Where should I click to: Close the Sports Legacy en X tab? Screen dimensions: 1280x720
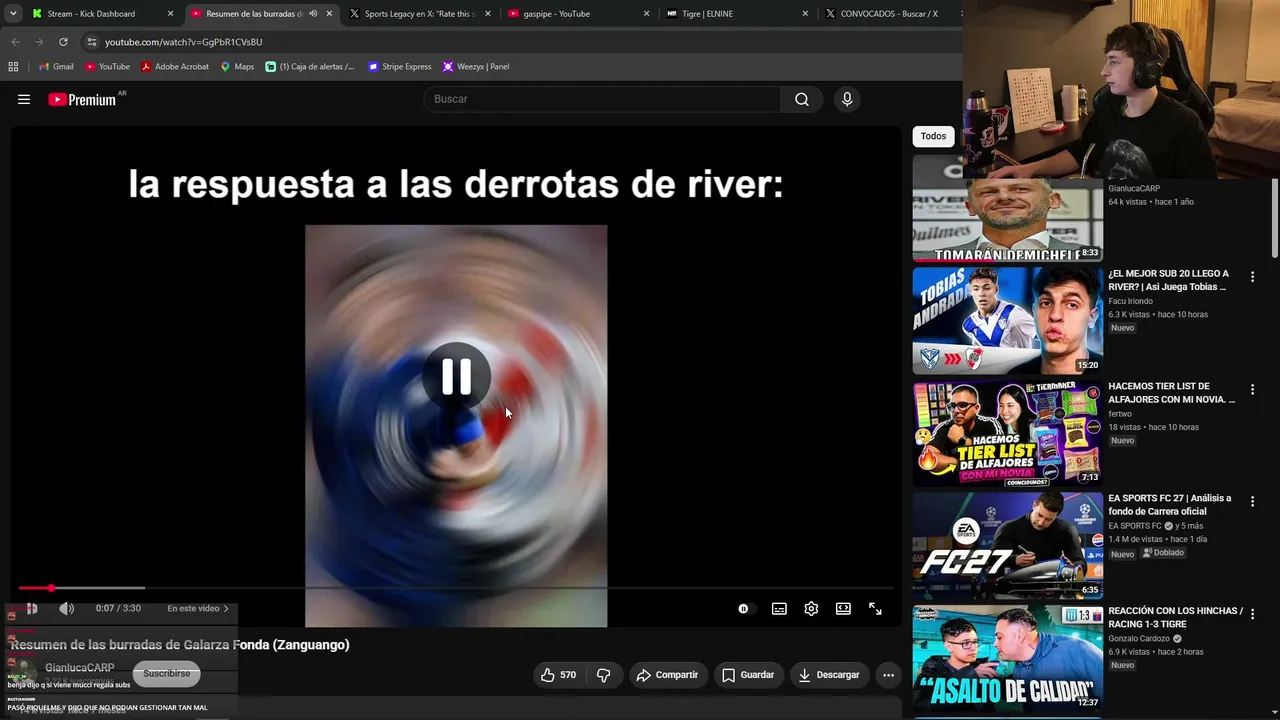(x=488, y=14)
